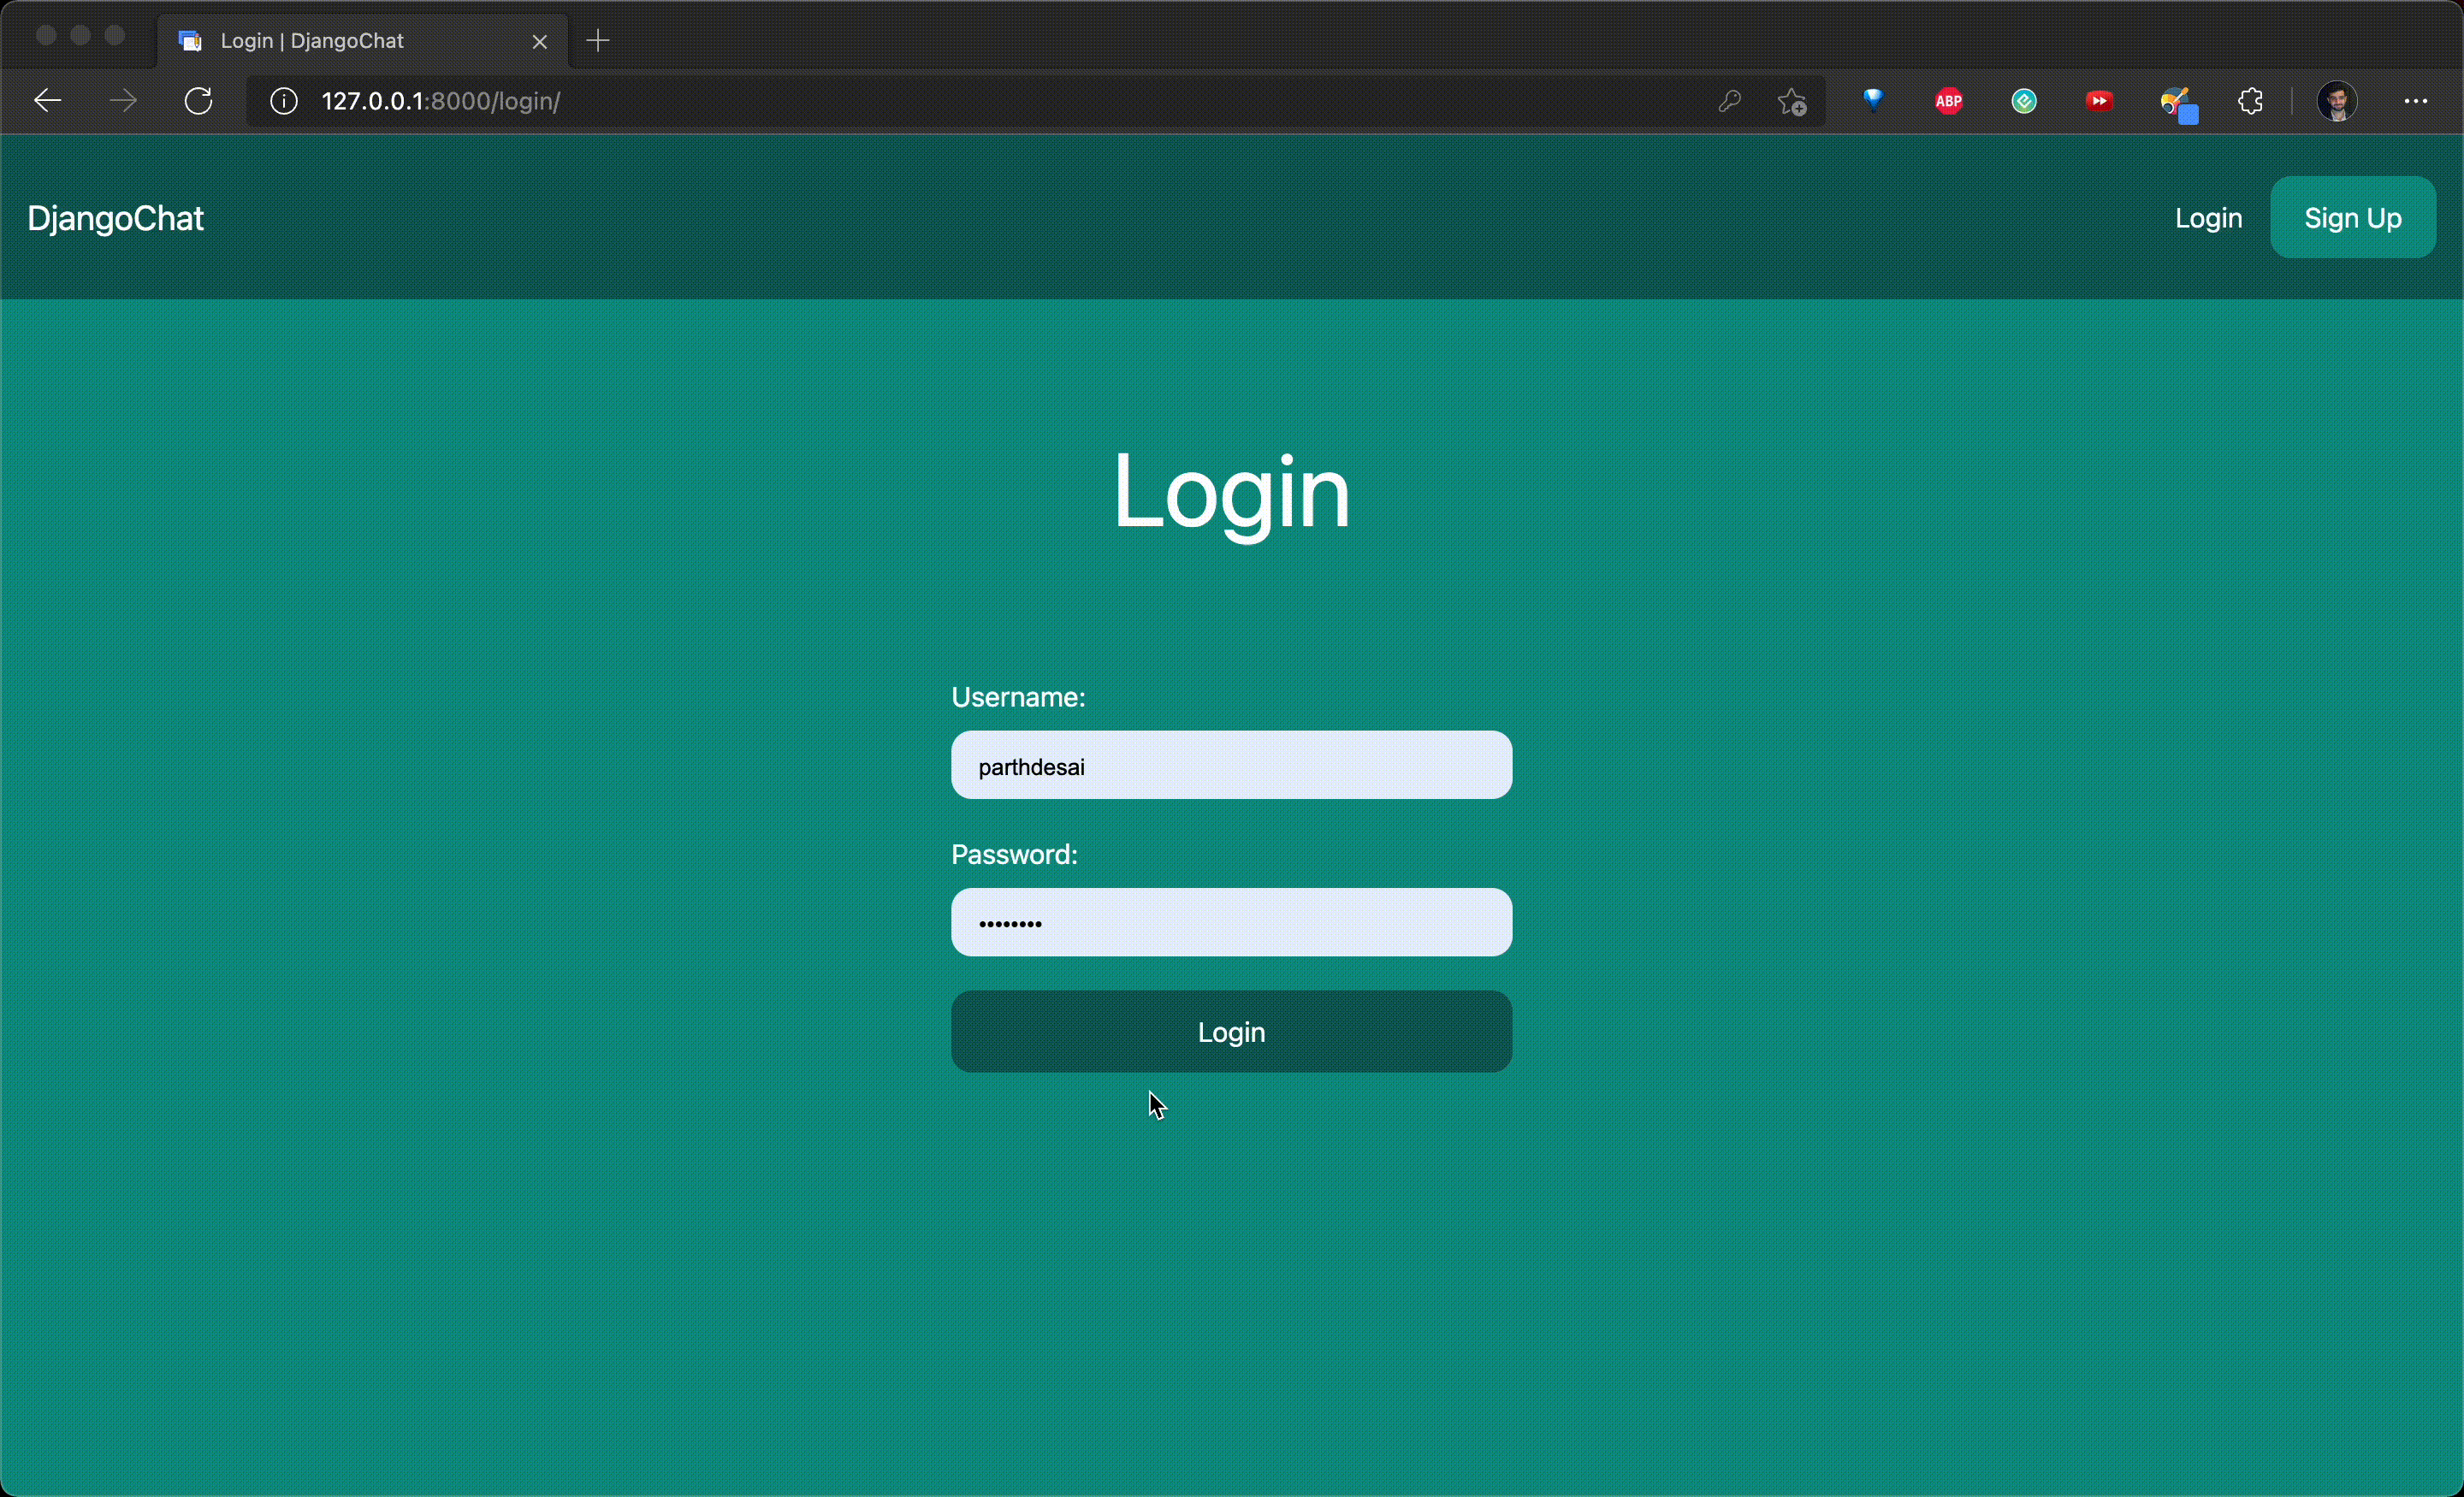This screenshot has height=1497, width=2464.
Task: Open saved passwords key icon
Action: click(1729, 101)
